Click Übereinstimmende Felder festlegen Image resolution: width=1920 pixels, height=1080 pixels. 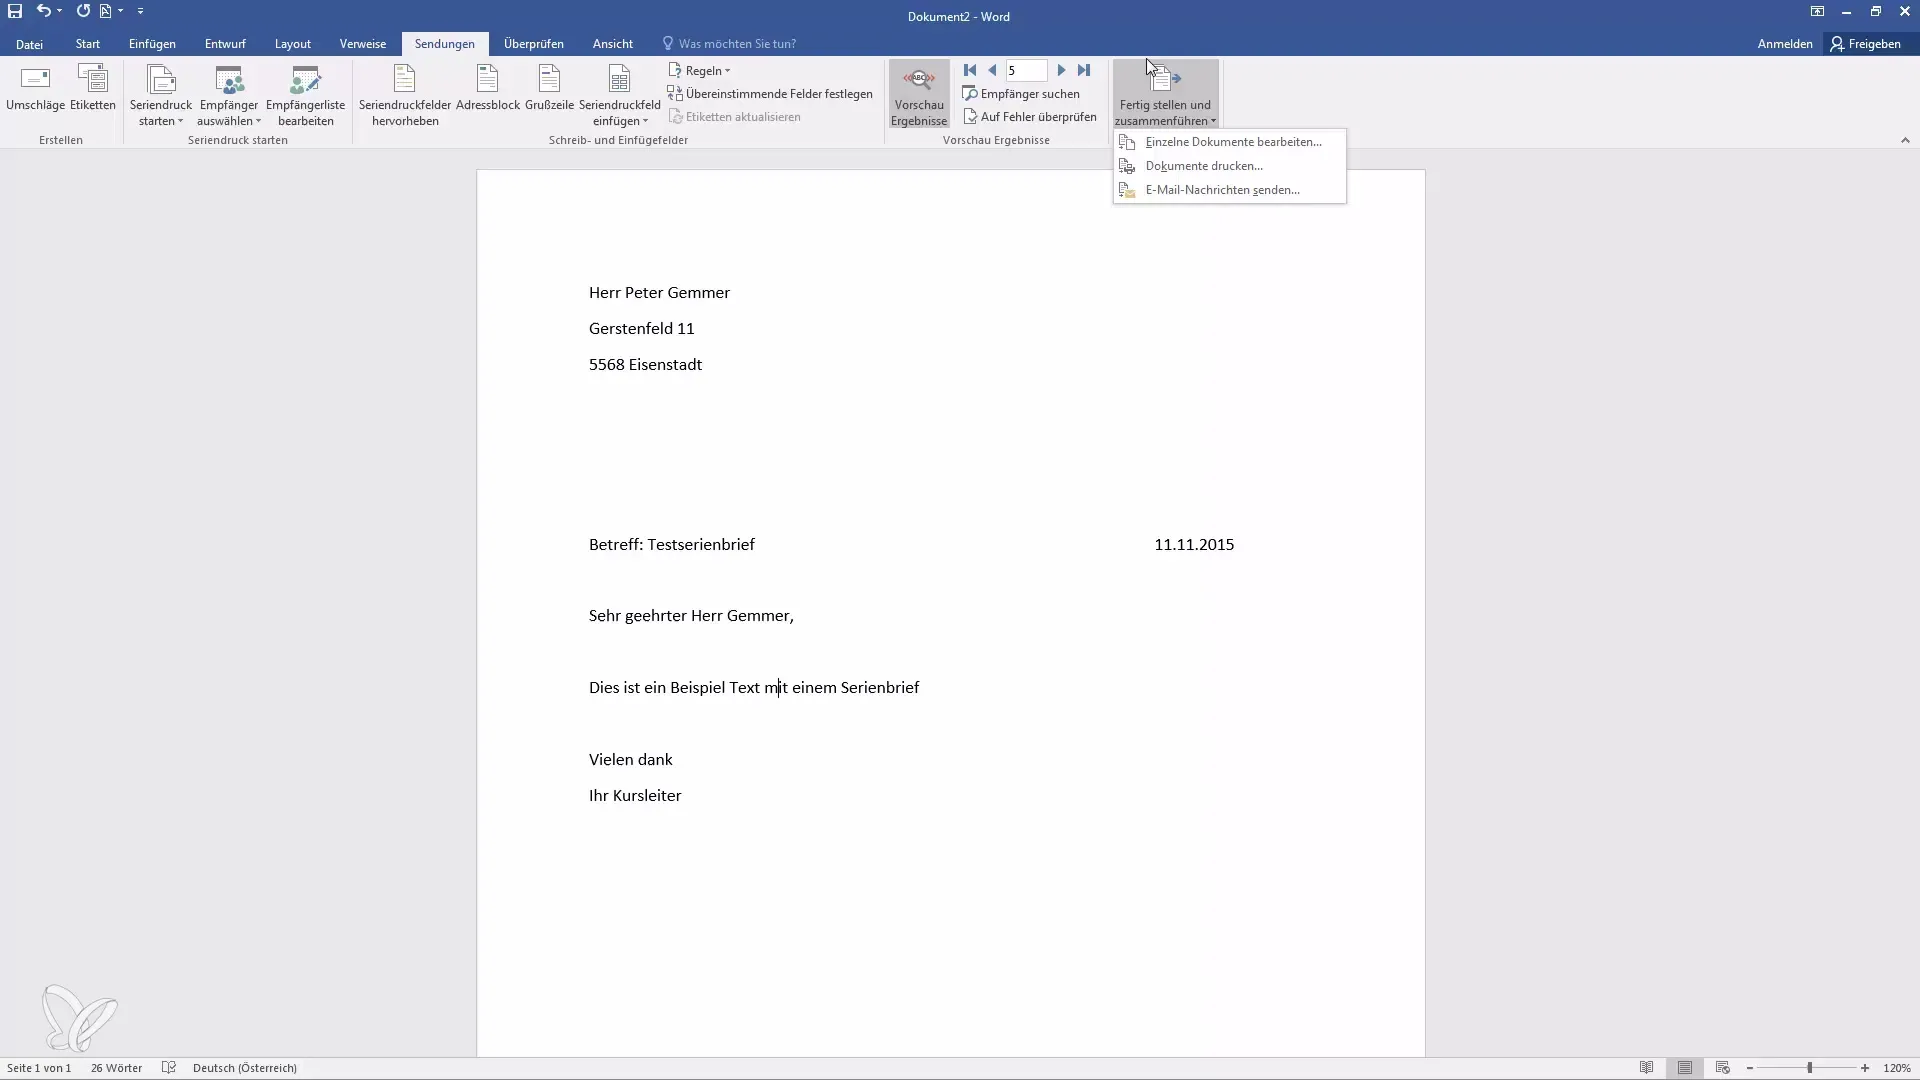pyautogui.click(x=770, y=94)
